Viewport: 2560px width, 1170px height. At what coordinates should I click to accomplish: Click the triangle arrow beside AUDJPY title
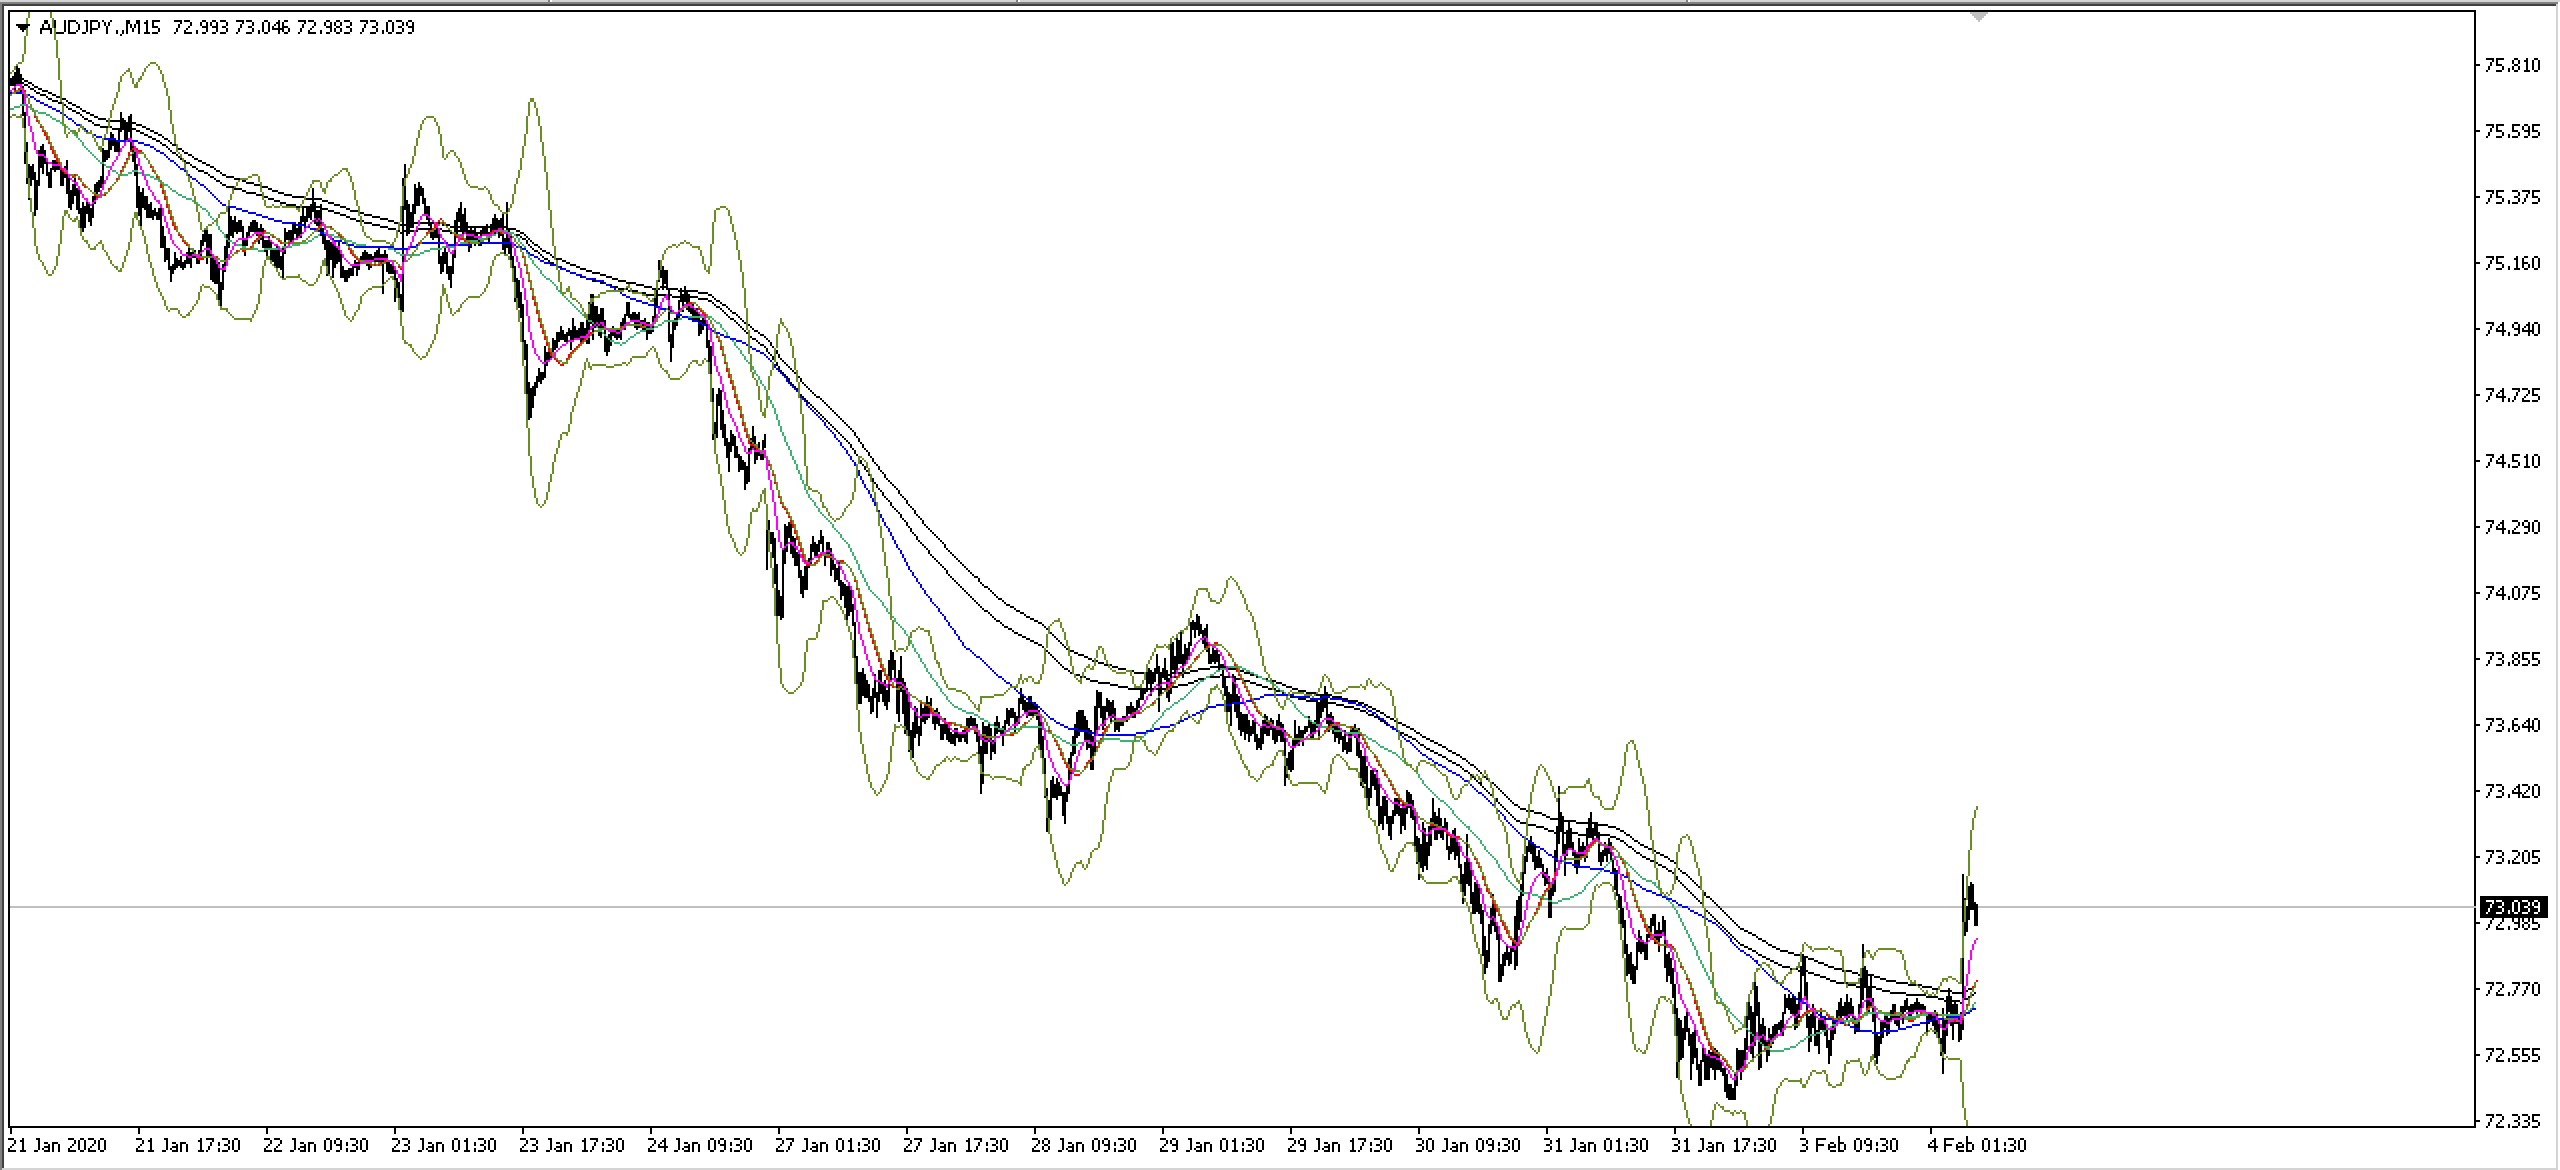[23, 28]
